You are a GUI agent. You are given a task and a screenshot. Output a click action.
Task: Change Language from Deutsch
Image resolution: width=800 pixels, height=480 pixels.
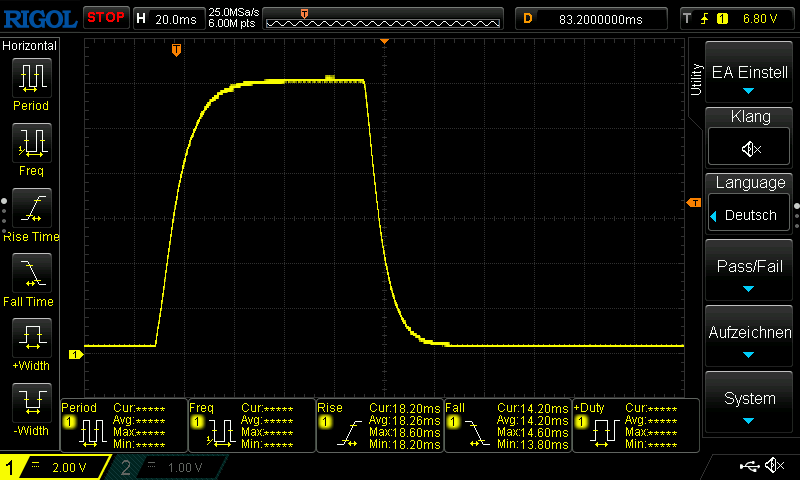(750, 215)
